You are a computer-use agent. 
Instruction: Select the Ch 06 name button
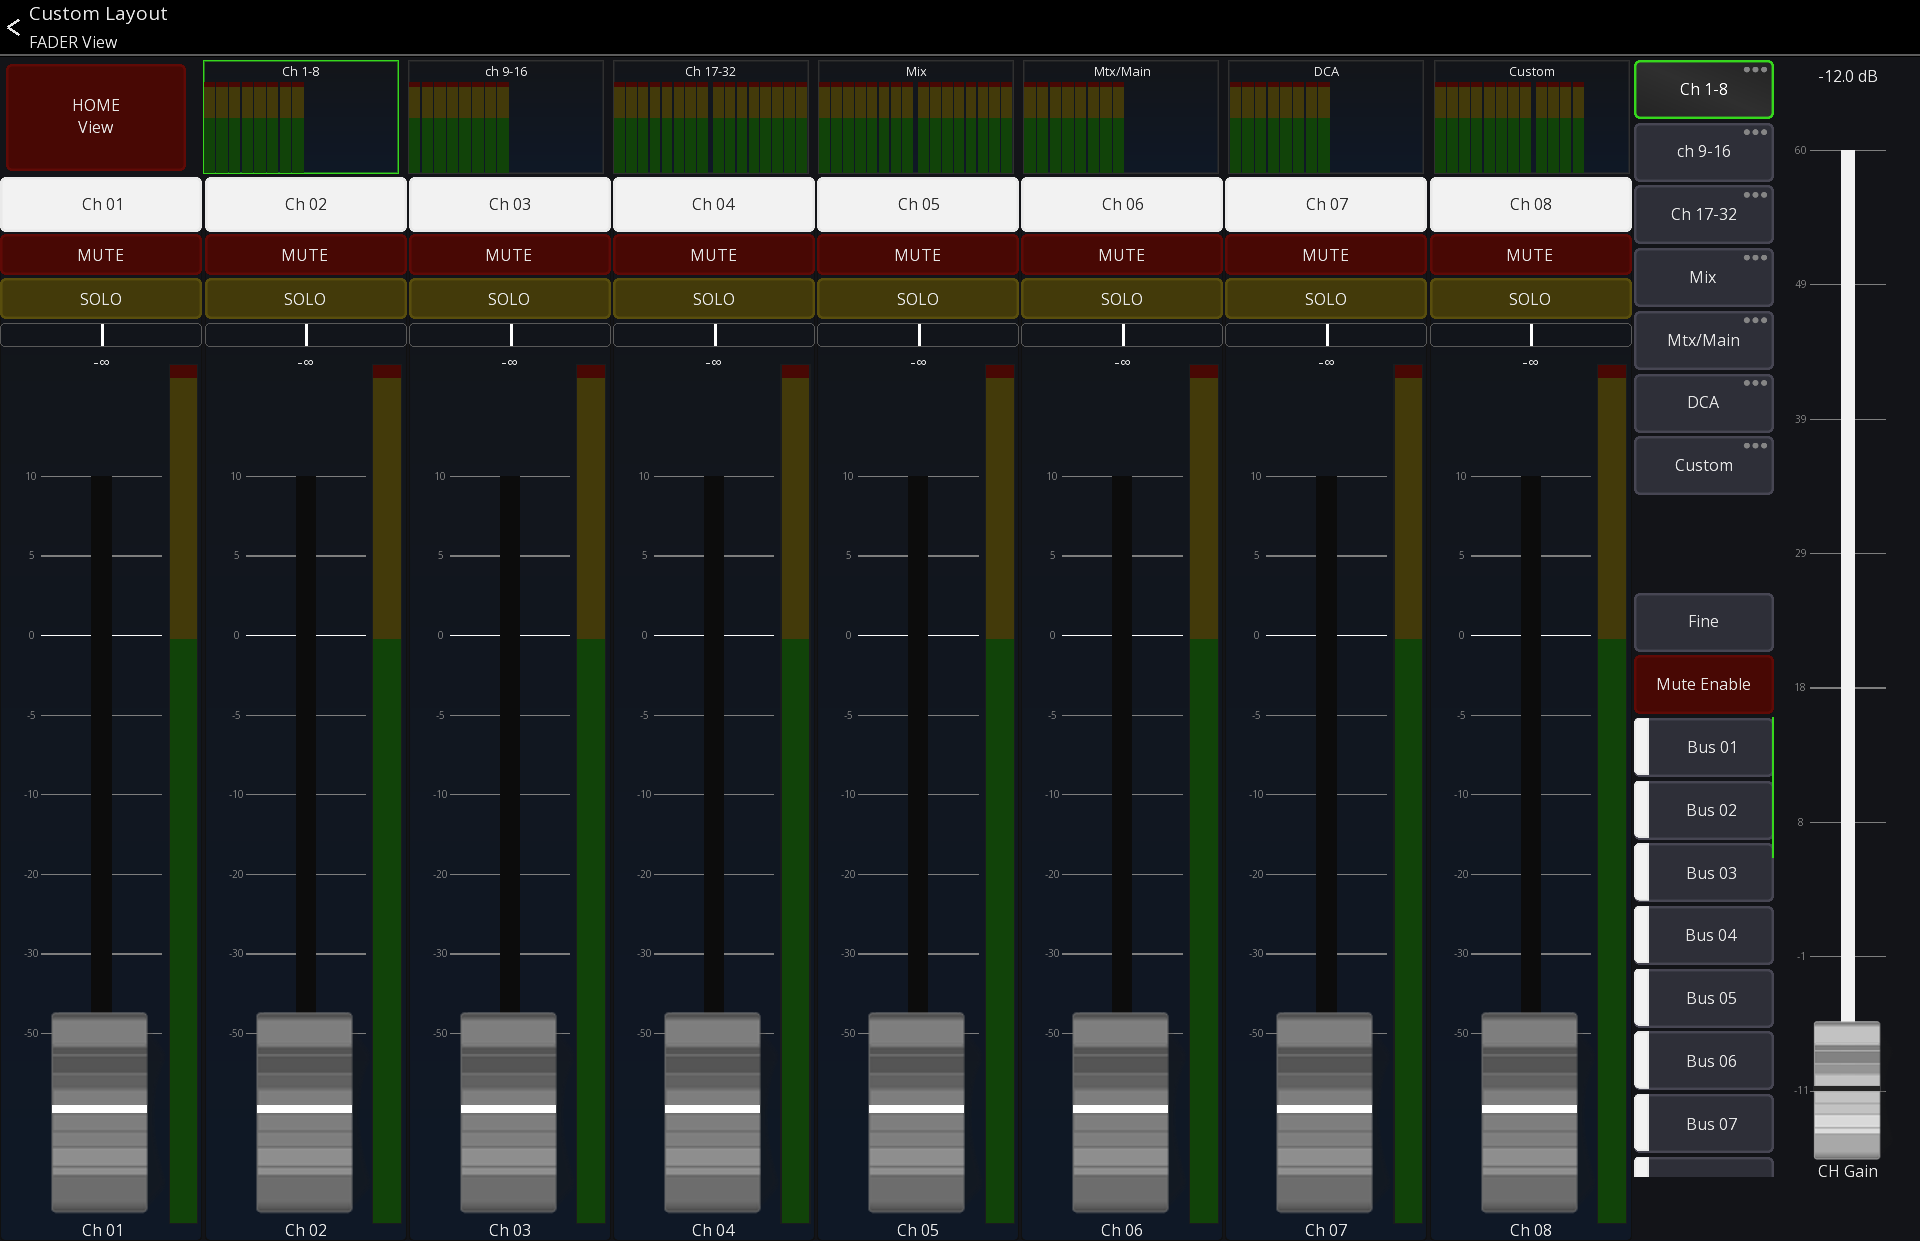tap(1122, 204)
